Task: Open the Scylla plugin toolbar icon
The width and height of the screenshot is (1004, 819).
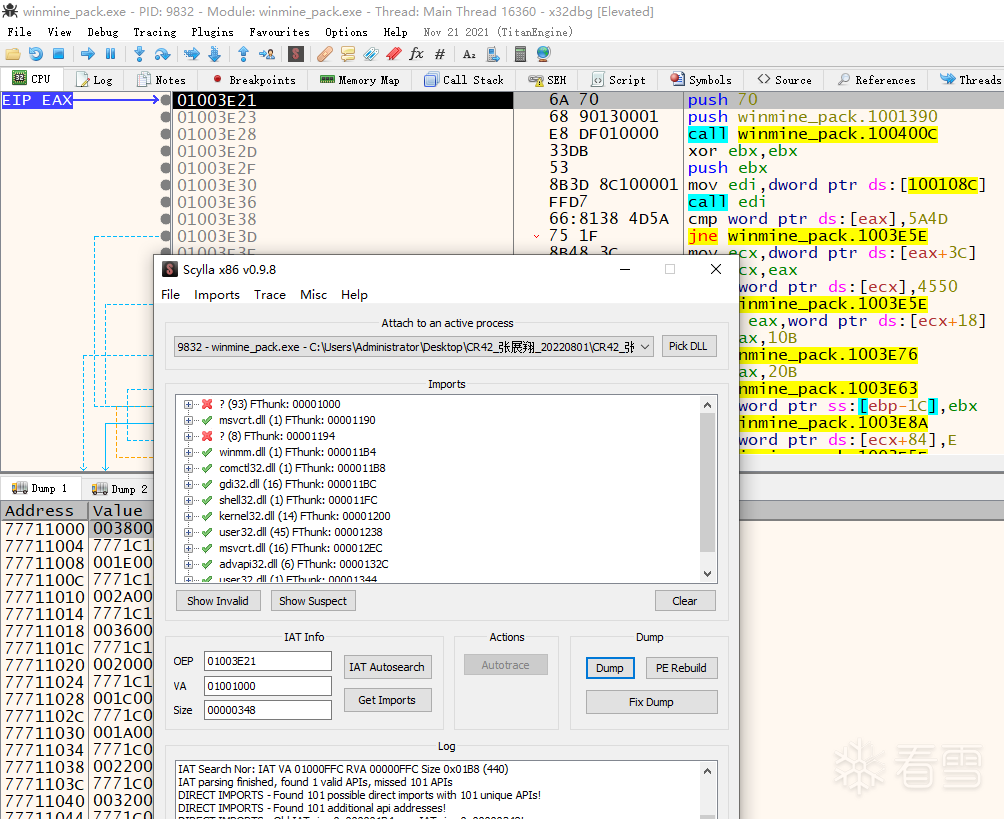Action: click(296, 54)
